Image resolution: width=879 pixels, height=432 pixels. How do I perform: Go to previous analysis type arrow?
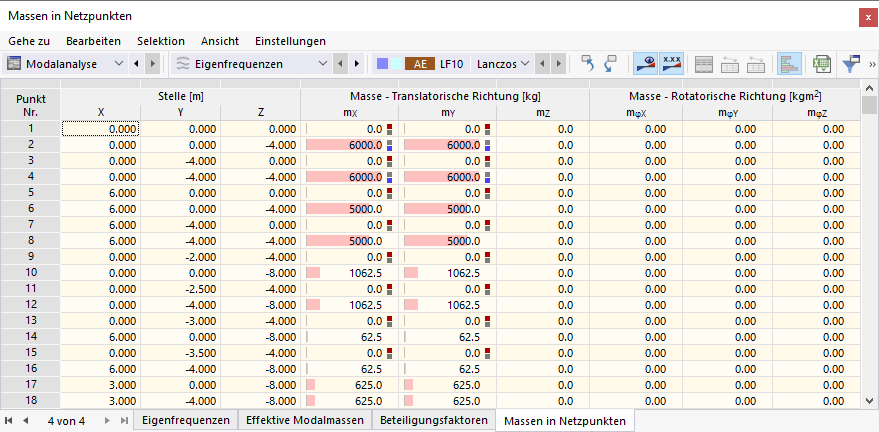pyautogui.click(x=136, y=64)
